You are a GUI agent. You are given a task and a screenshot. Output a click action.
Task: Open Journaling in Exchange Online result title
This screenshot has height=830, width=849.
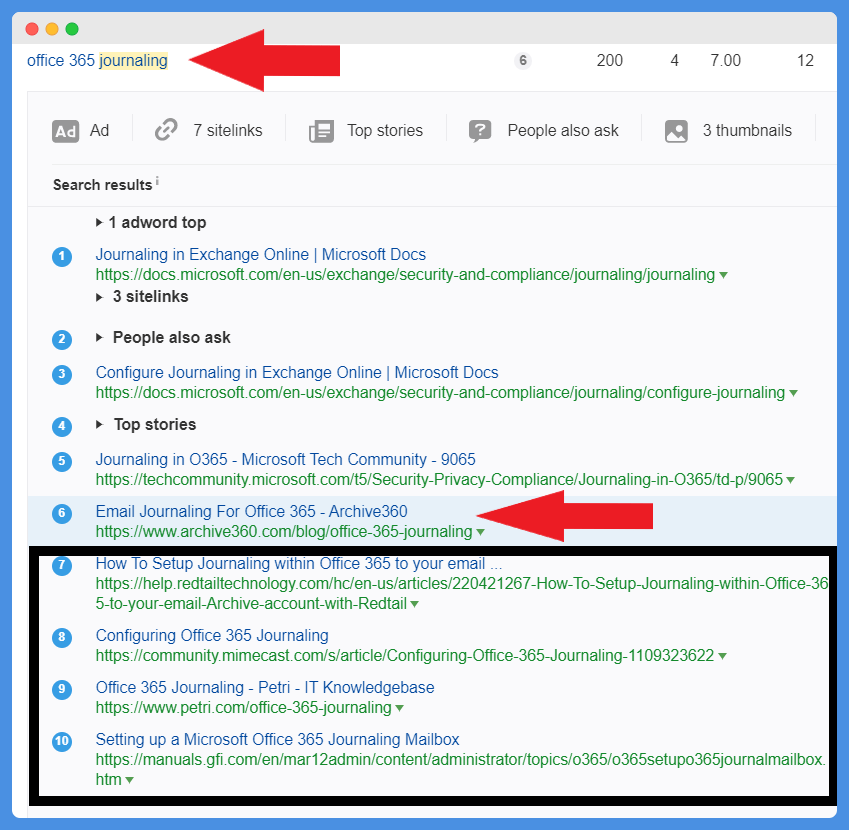coord(260,254)
